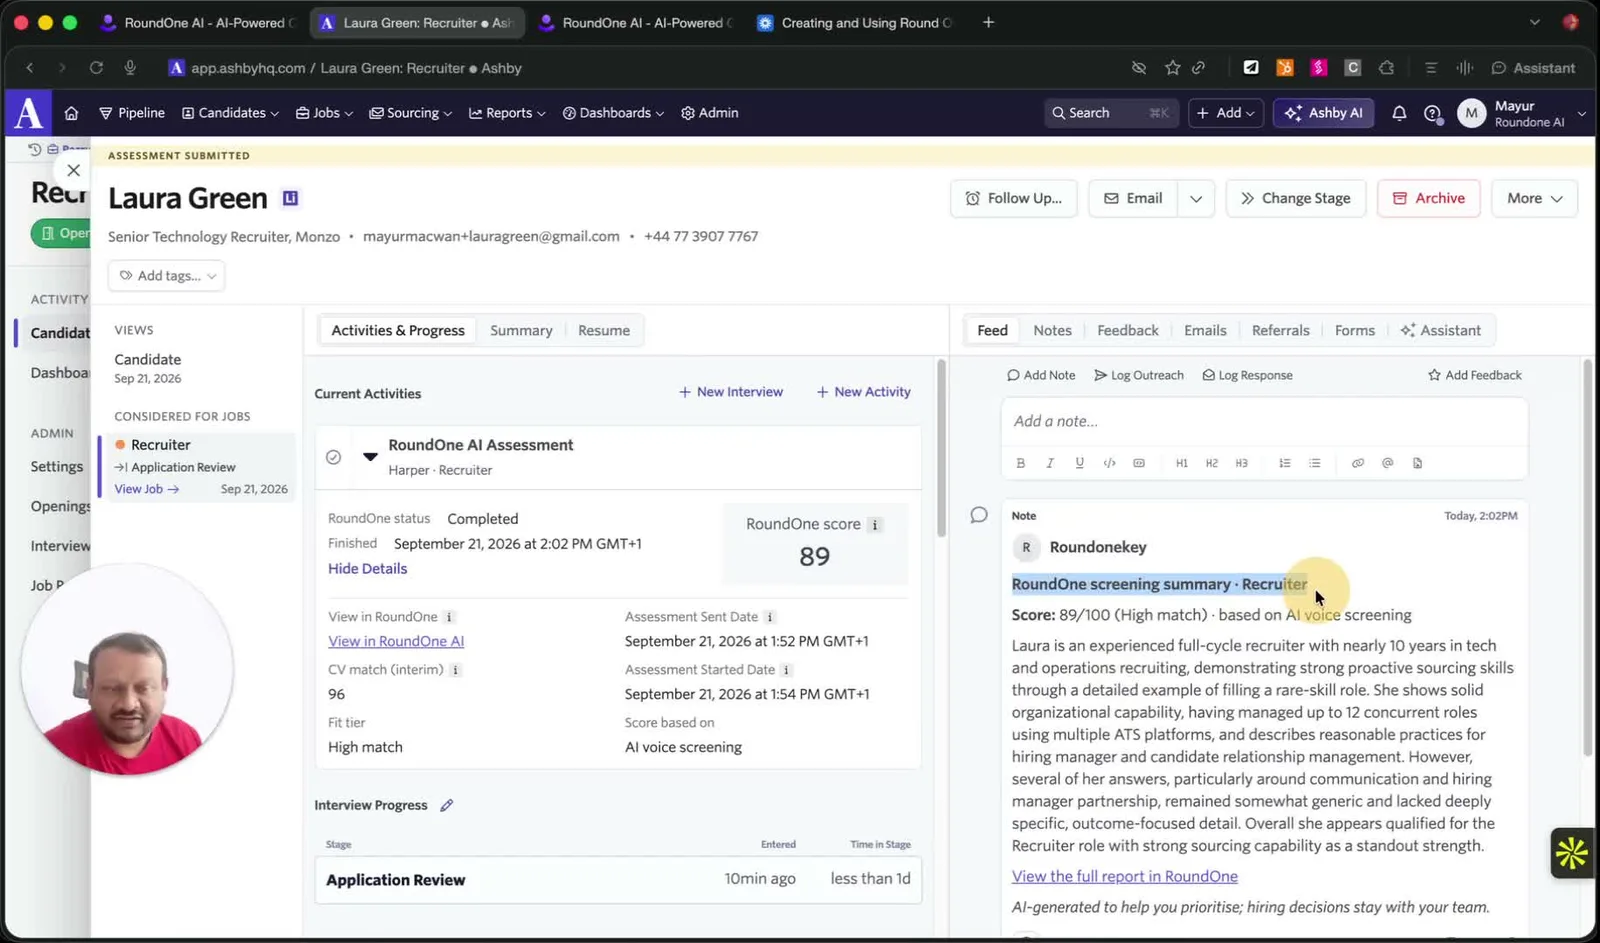Apply underline formatting in note editor
1600x943 pixels.
(x=1079, y=463)
